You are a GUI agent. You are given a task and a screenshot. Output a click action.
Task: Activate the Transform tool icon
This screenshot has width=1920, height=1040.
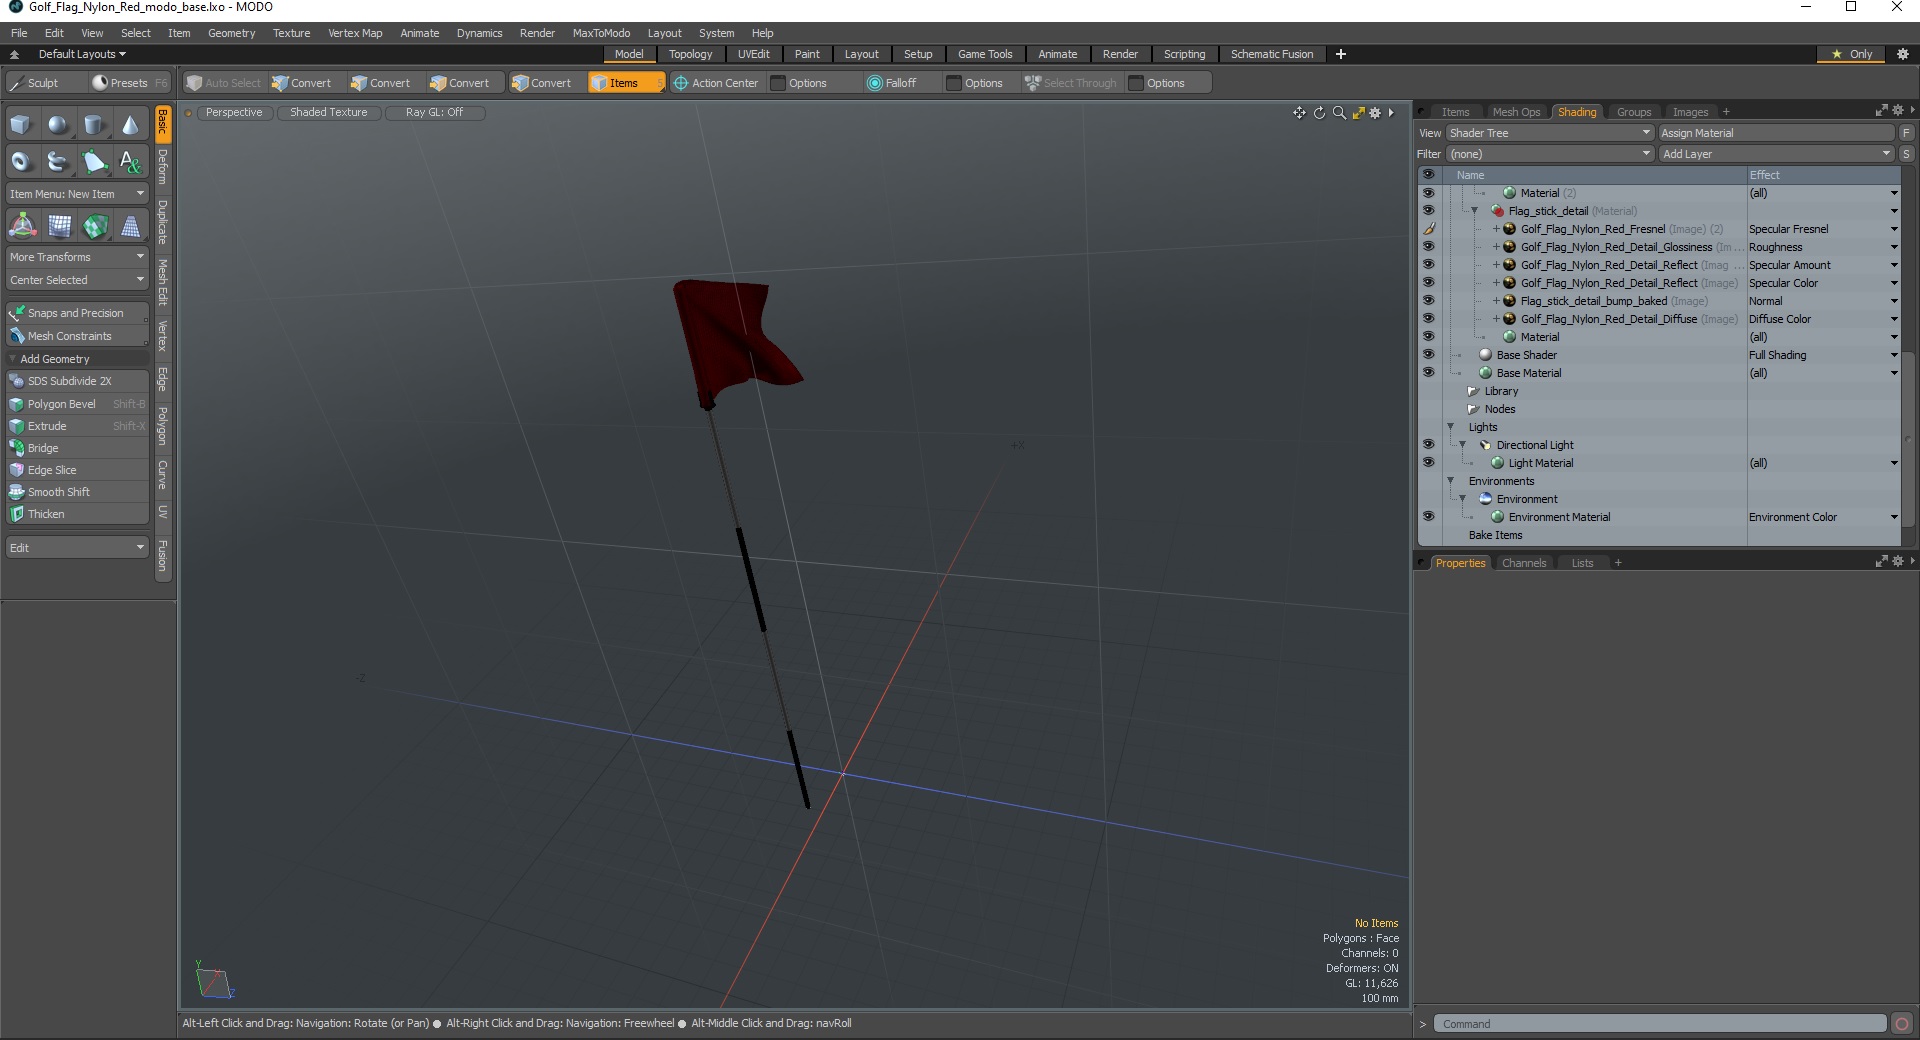[22, 227]
